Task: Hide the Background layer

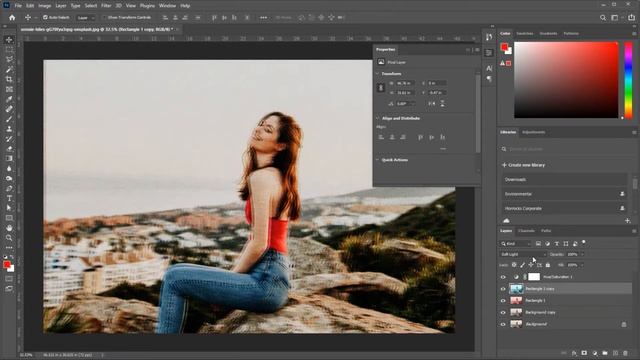Action: click(x=503, y=324)
